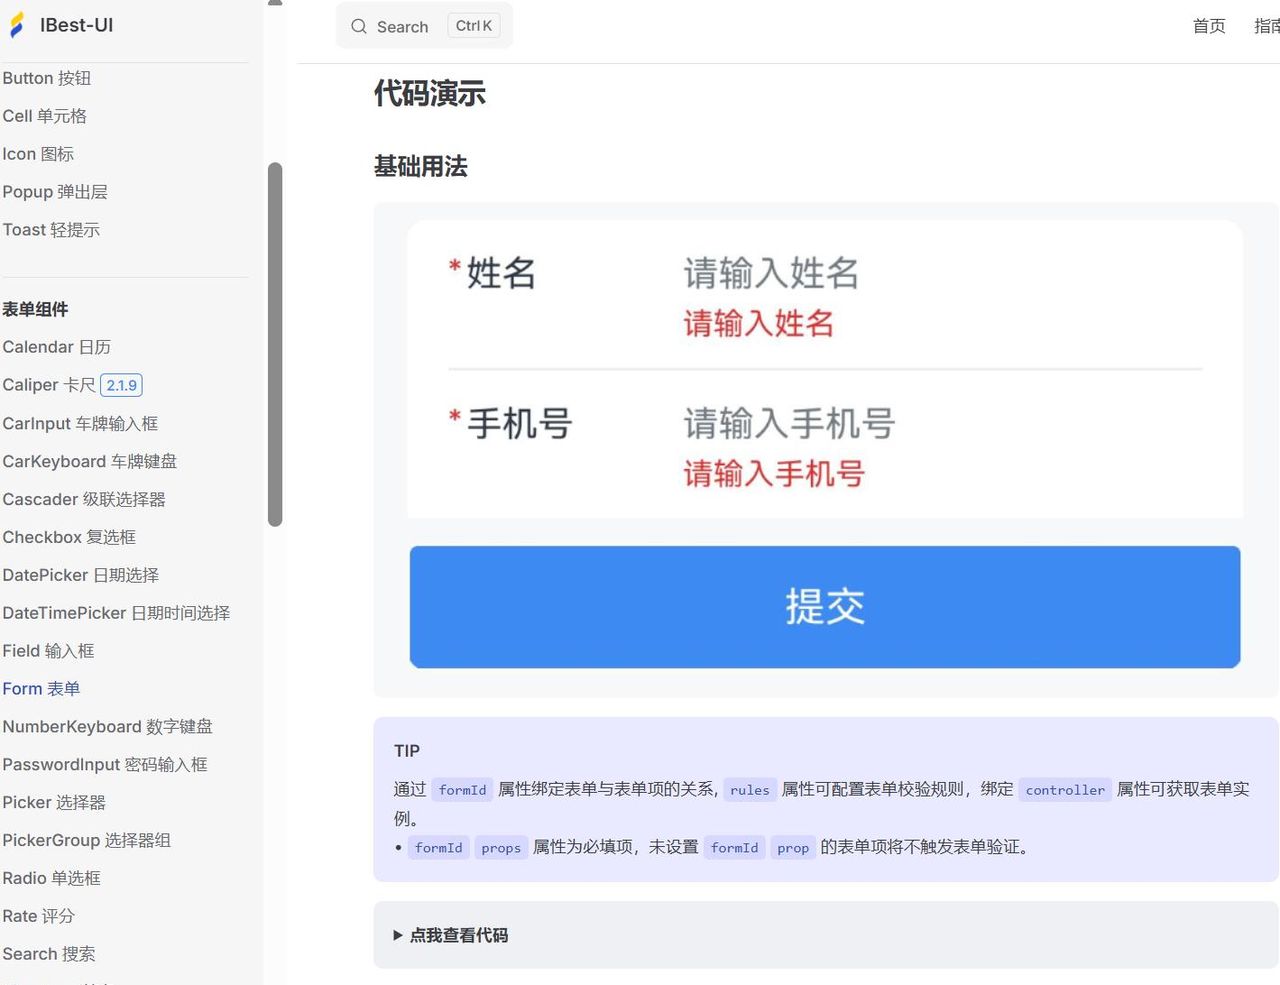Open Calendar 日历 documentation

coord(56,347)
